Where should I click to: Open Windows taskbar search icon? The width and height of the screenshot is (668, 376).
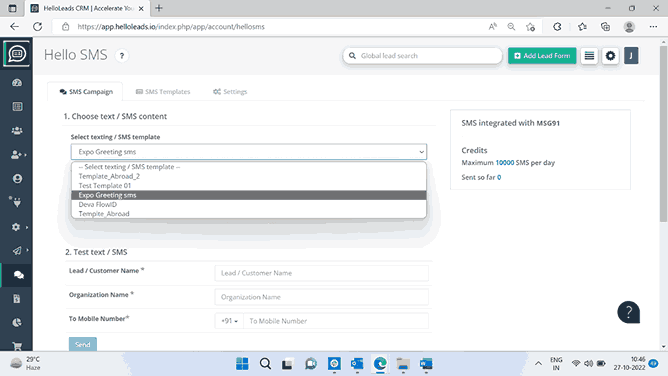(x=265, y=364)
